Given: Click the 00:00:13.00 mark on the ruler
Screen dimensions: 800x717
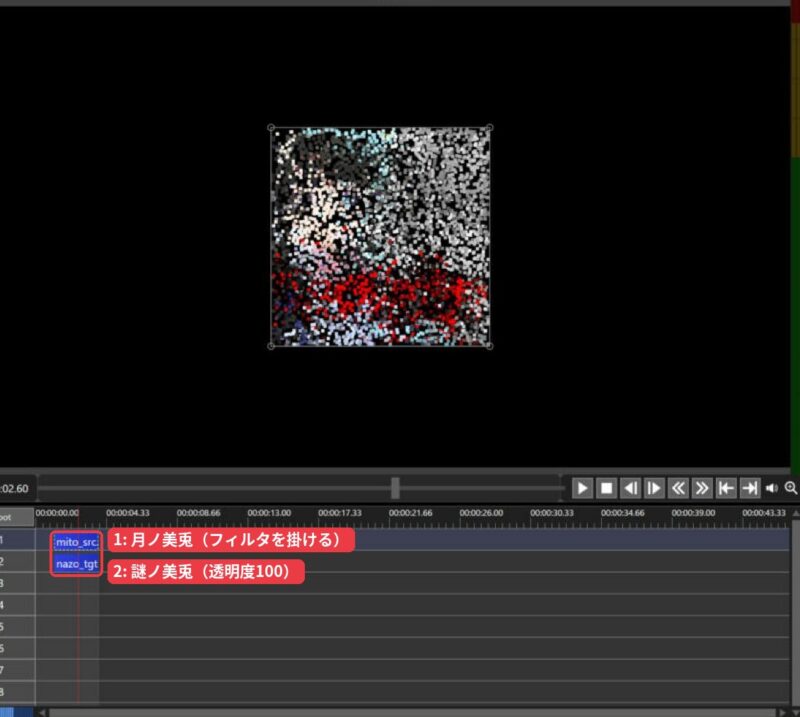Looking at the screenshot, I should [269, 513].
